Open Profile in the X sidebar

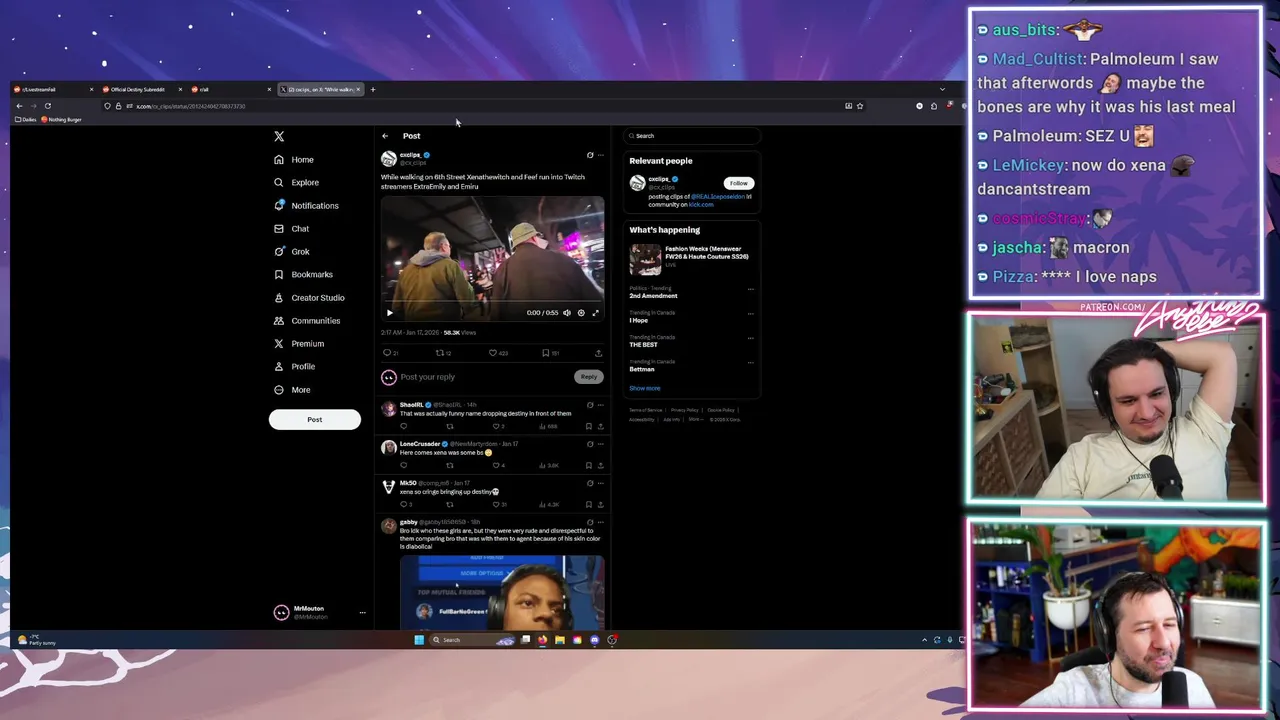pos(295,367)
